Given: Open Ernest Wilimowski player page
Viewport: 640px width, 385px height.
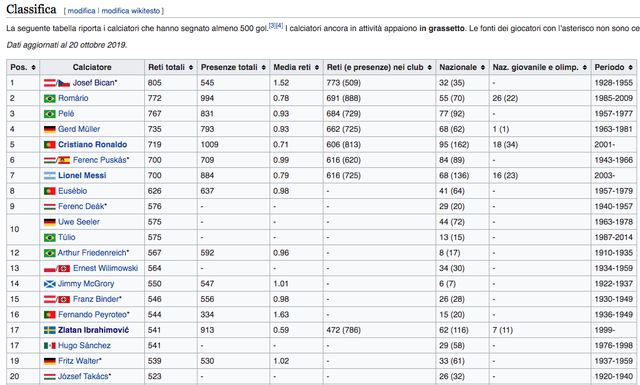Looking at the screenshot, I should pos(105,268).
